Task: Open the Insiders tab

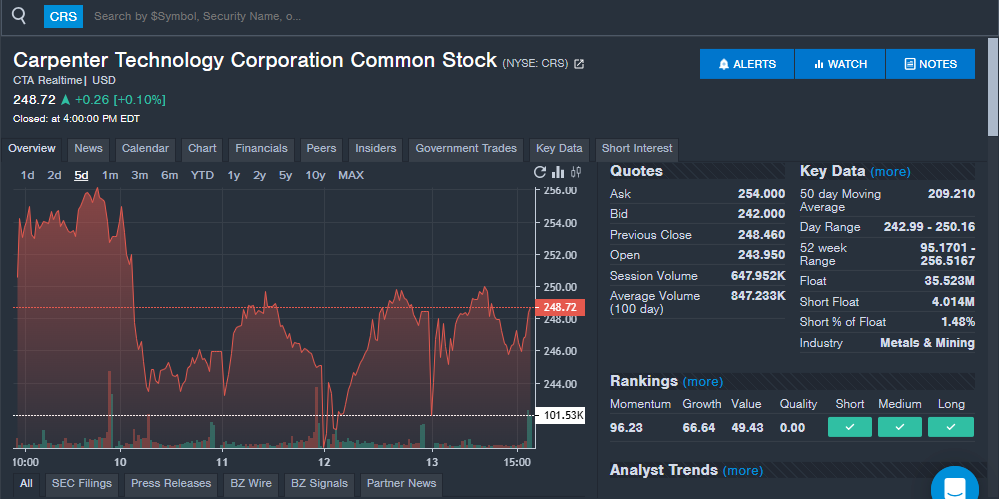Action: 376,148
